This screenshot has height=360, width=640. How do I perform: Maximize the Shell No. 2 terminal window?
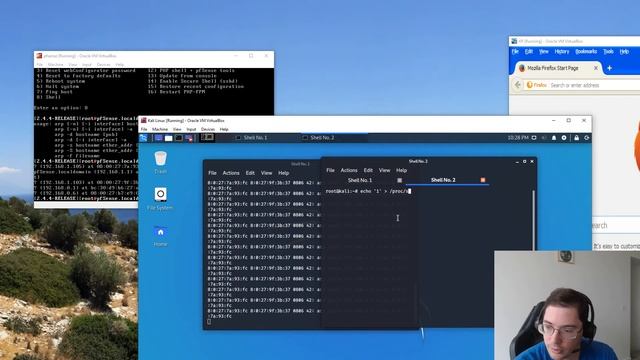524,162
